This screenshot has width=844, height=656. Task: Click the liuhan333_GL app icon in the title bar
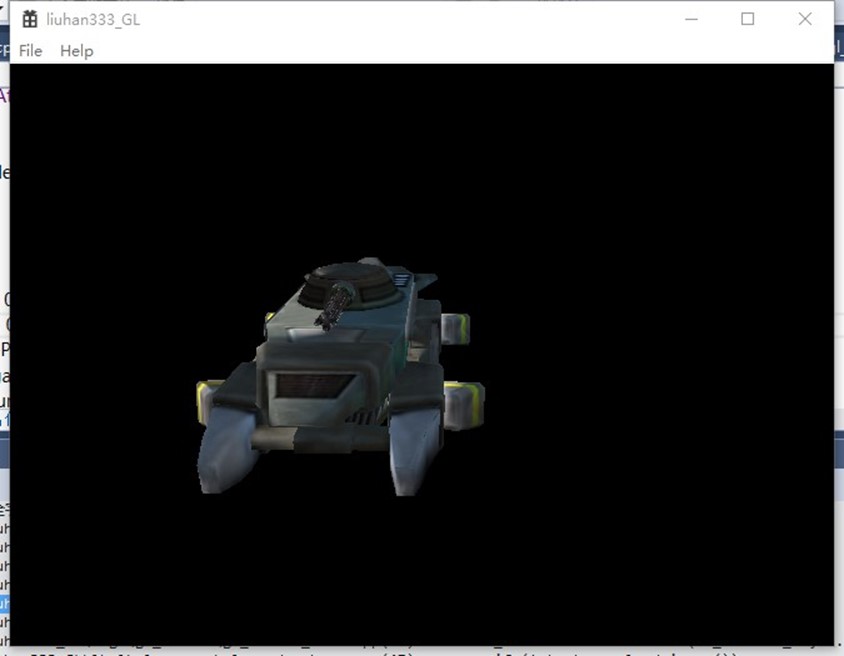coord(30,19)
